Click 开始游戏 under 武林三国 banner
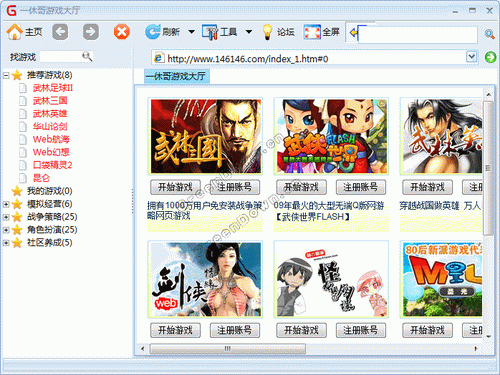This screenshot has height=375, width=500. click(175, 187)
